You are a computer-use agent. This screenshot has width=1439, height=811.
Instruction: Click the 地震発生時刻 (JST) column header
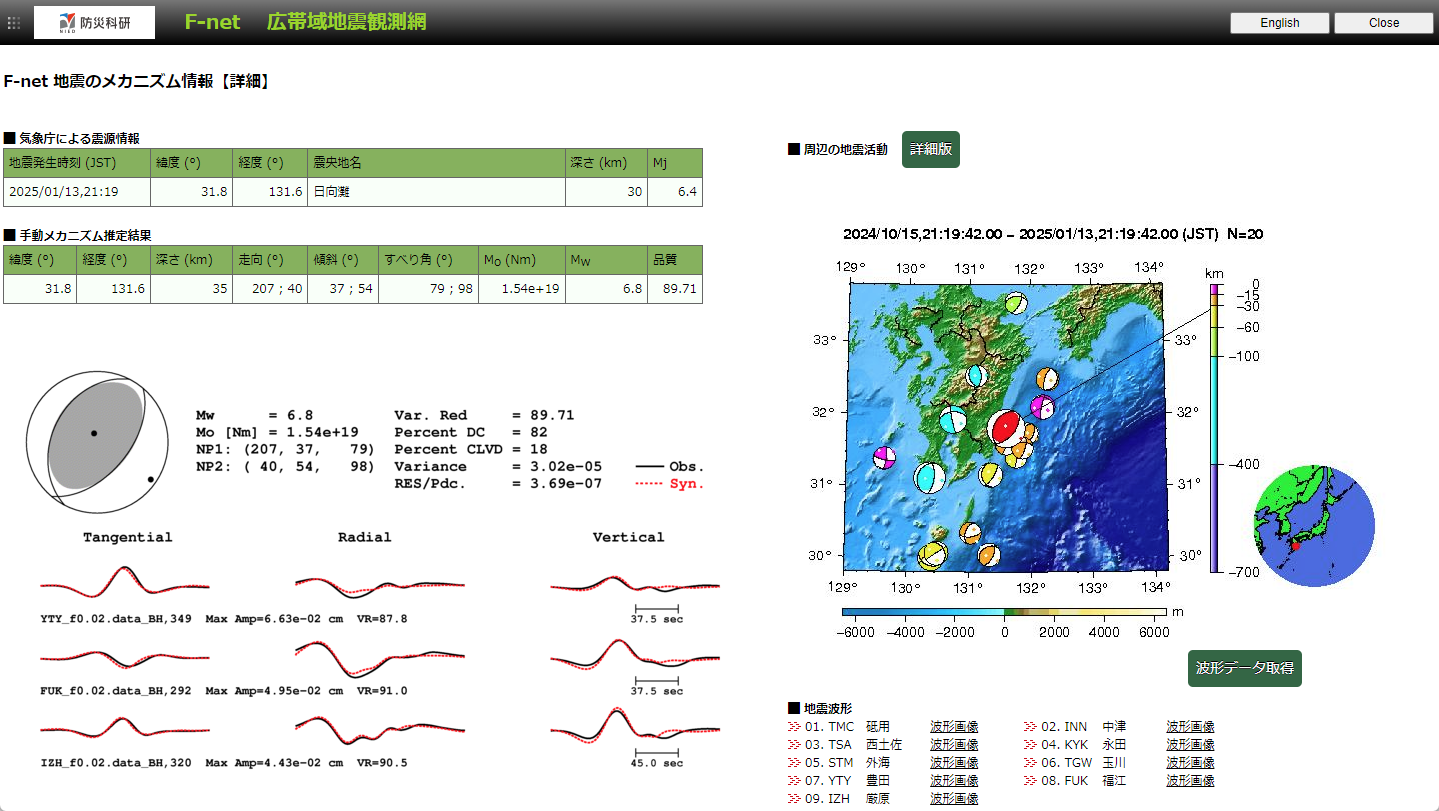[x=77, y=163]
